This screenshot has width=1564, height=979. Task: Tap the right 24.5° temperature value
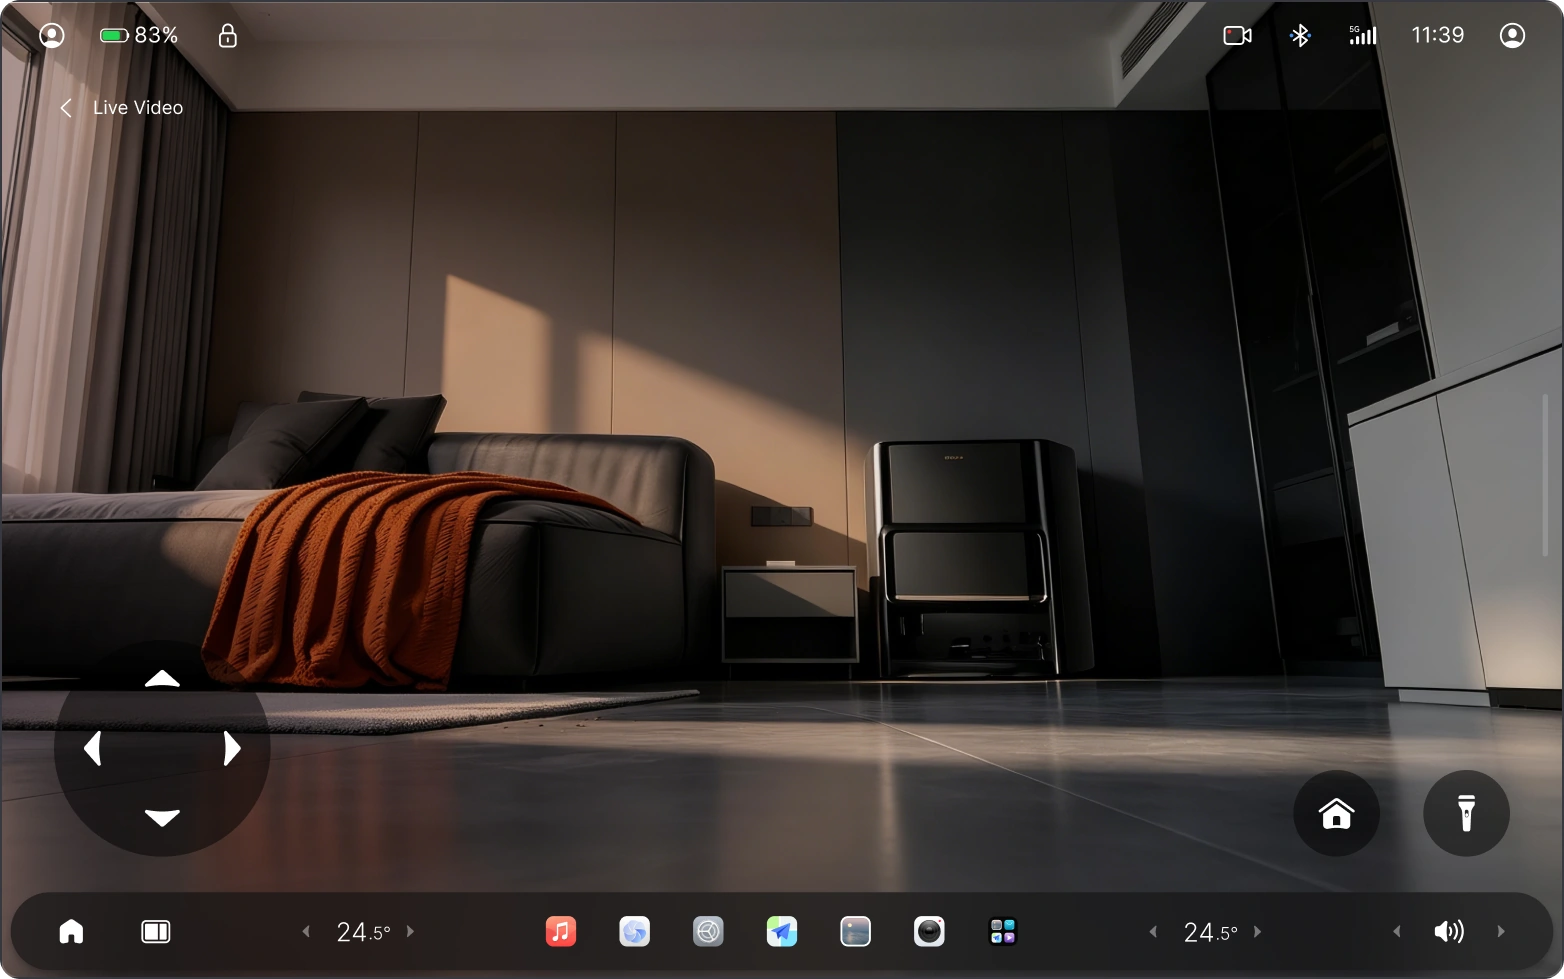pyautogui.click(x=1211, y=933)
